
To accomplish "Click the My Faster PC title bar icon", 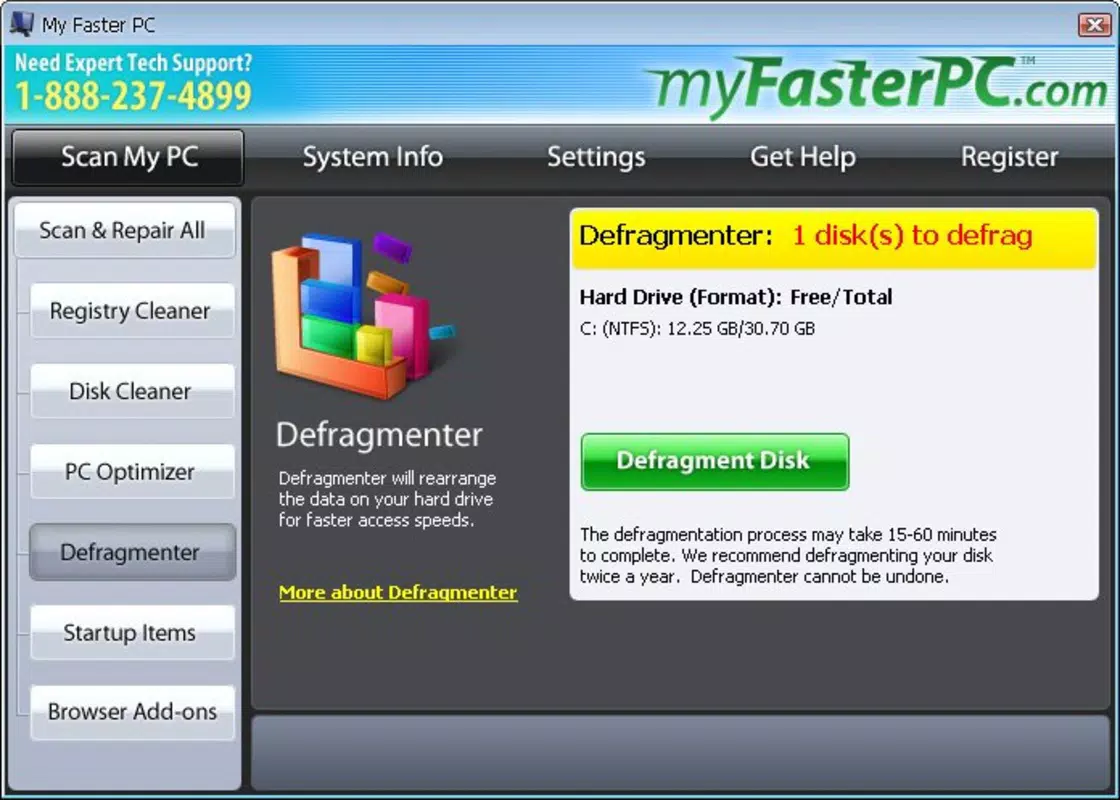I will point(21,24).
